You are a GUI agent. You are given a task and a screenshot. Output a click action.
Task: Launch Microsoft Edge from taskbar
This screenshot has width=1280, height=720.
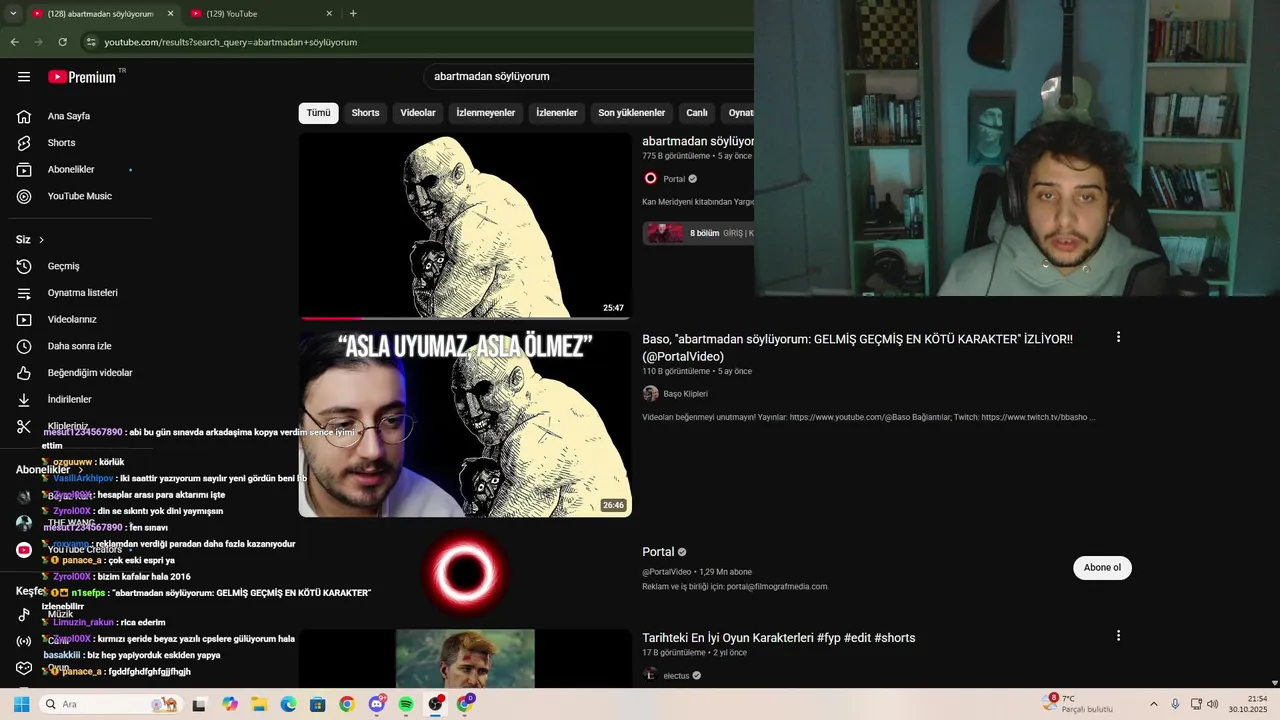coord(288,704)
